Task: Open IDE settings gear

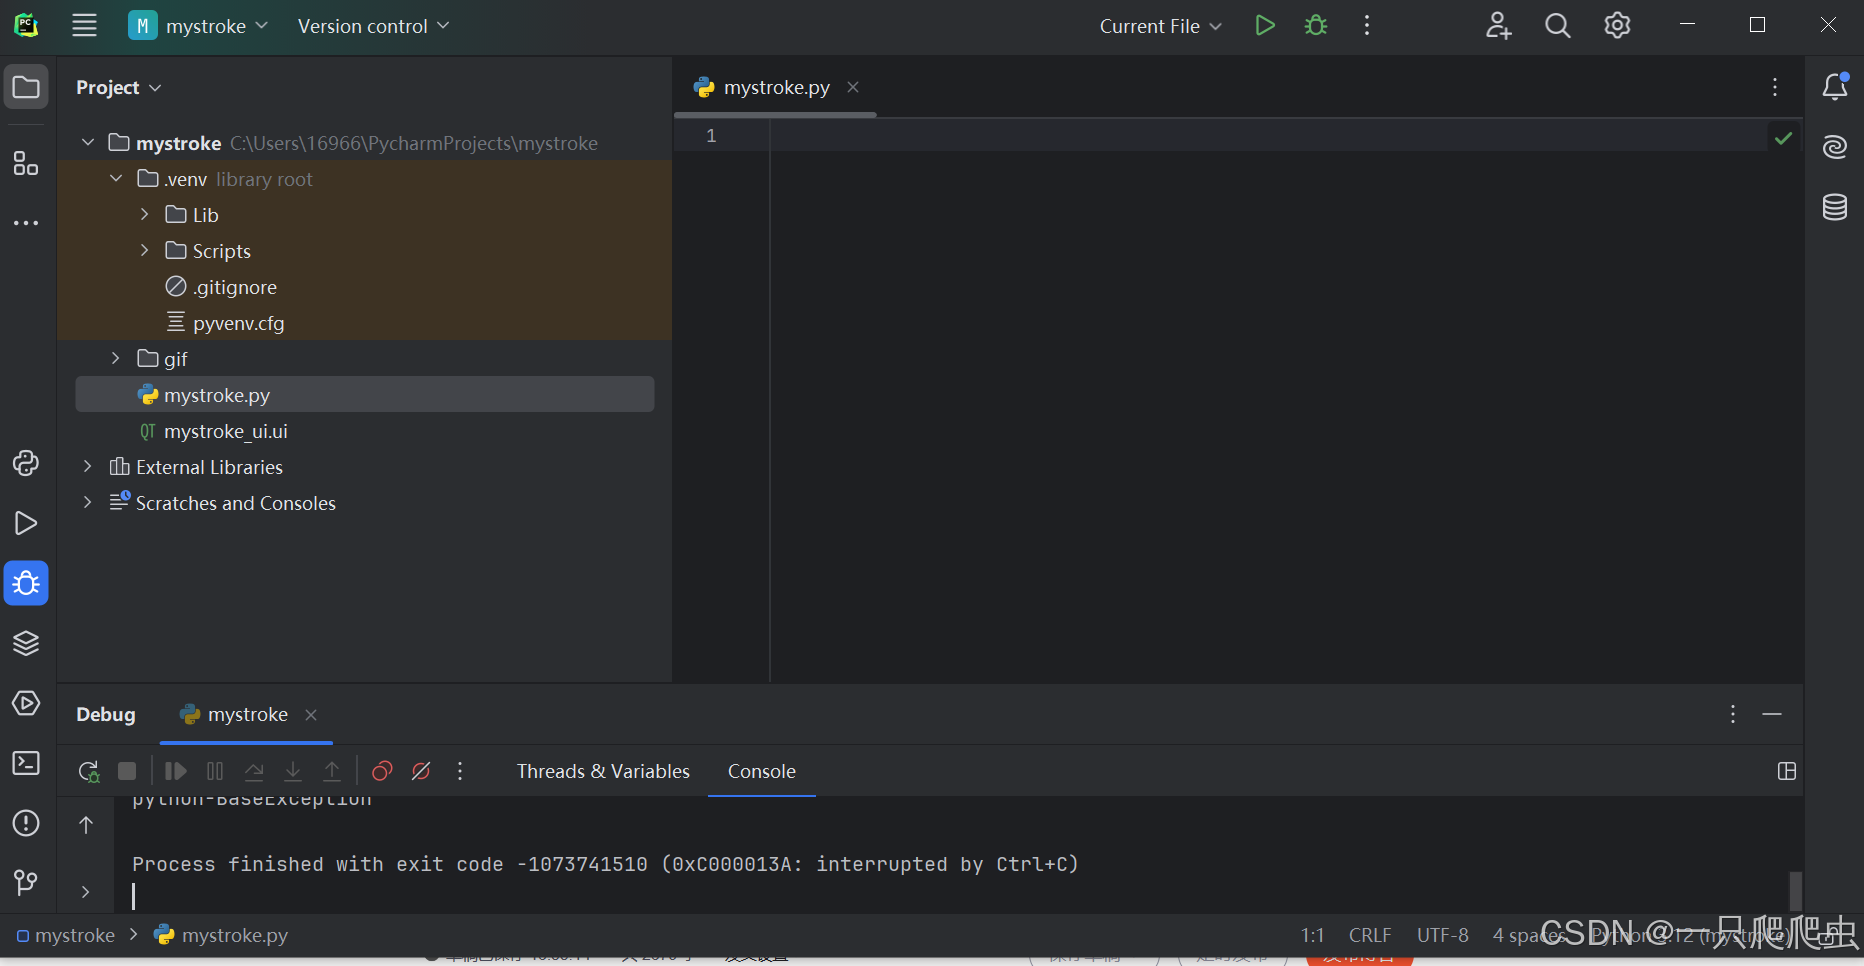Action: click(x=1617, y=26)
